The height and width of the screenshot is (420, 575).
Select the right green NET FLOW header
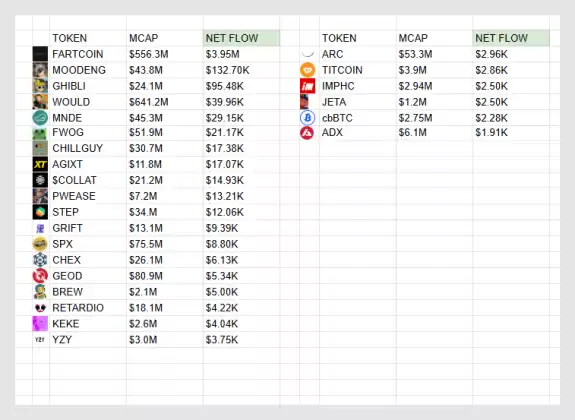click(511, 38)
